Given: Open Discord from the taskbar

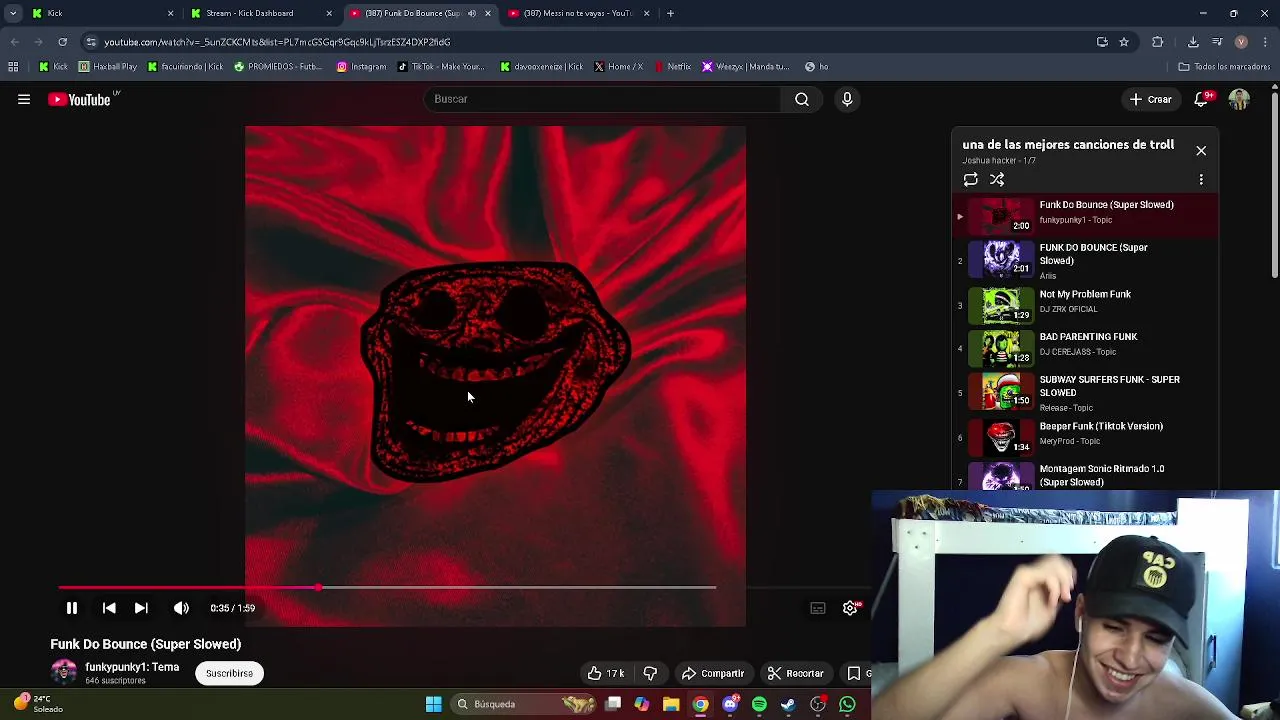Looking at the screenshot, I should tap(730, 704).
